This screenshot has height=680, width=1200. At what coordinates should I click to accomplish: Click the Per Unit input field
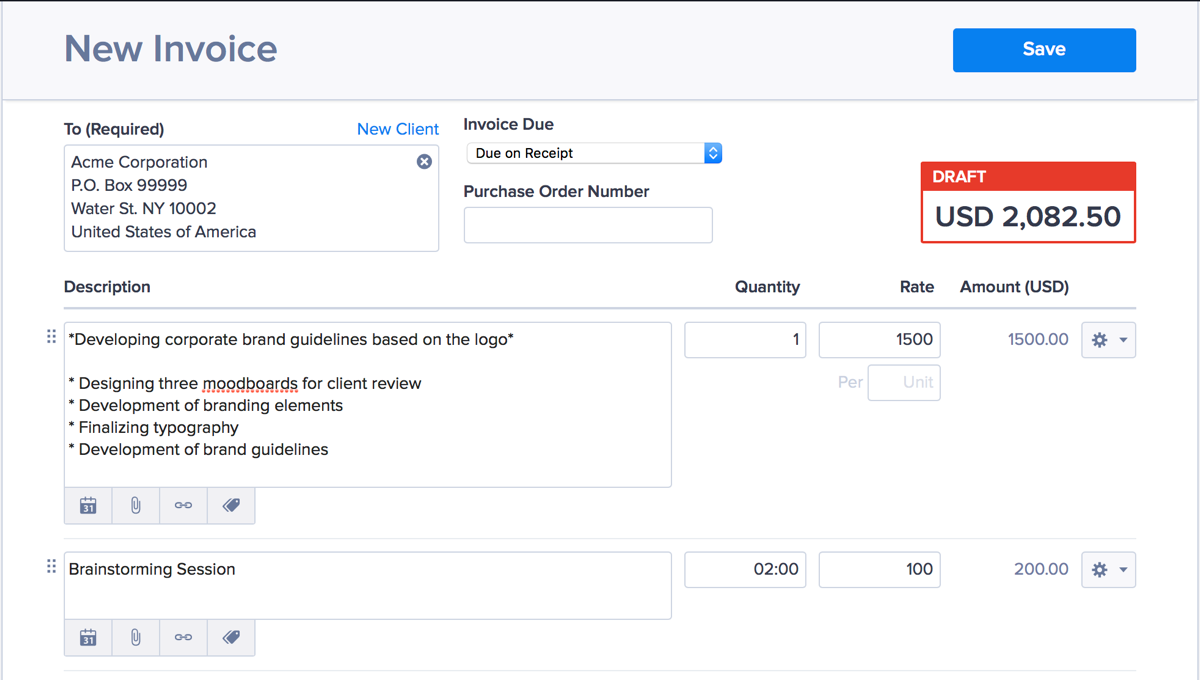point(904,382)
